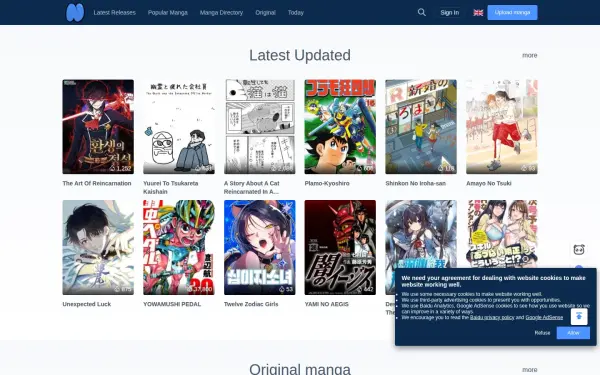
Task: Click Twelve Zodiac Girls title
Action: (x=251, y=304)
